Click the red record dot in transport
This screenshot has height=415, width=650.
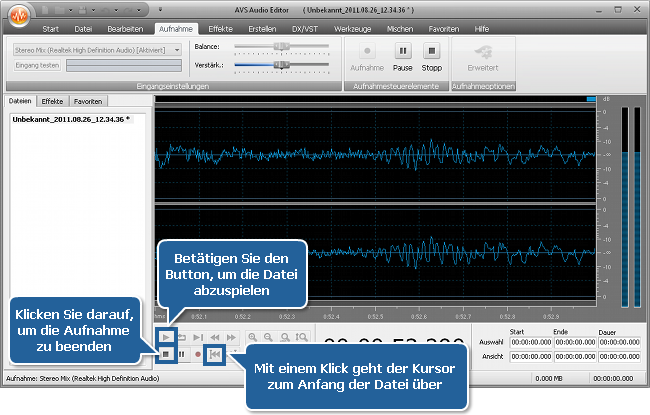coord(198,354)
